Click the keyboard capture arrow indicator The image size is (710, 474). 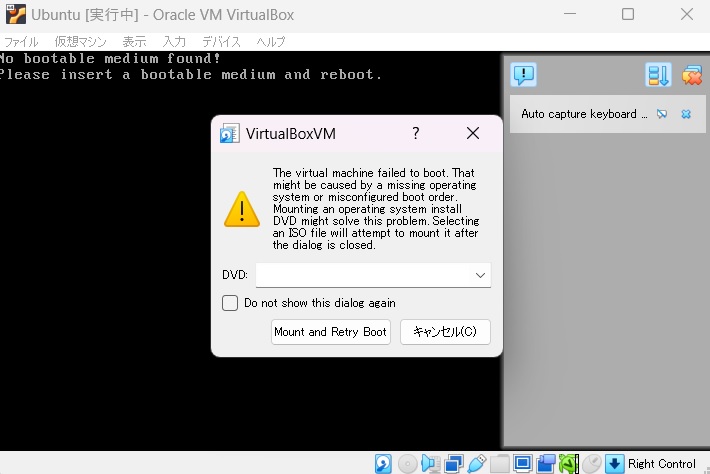click(615, 464)
